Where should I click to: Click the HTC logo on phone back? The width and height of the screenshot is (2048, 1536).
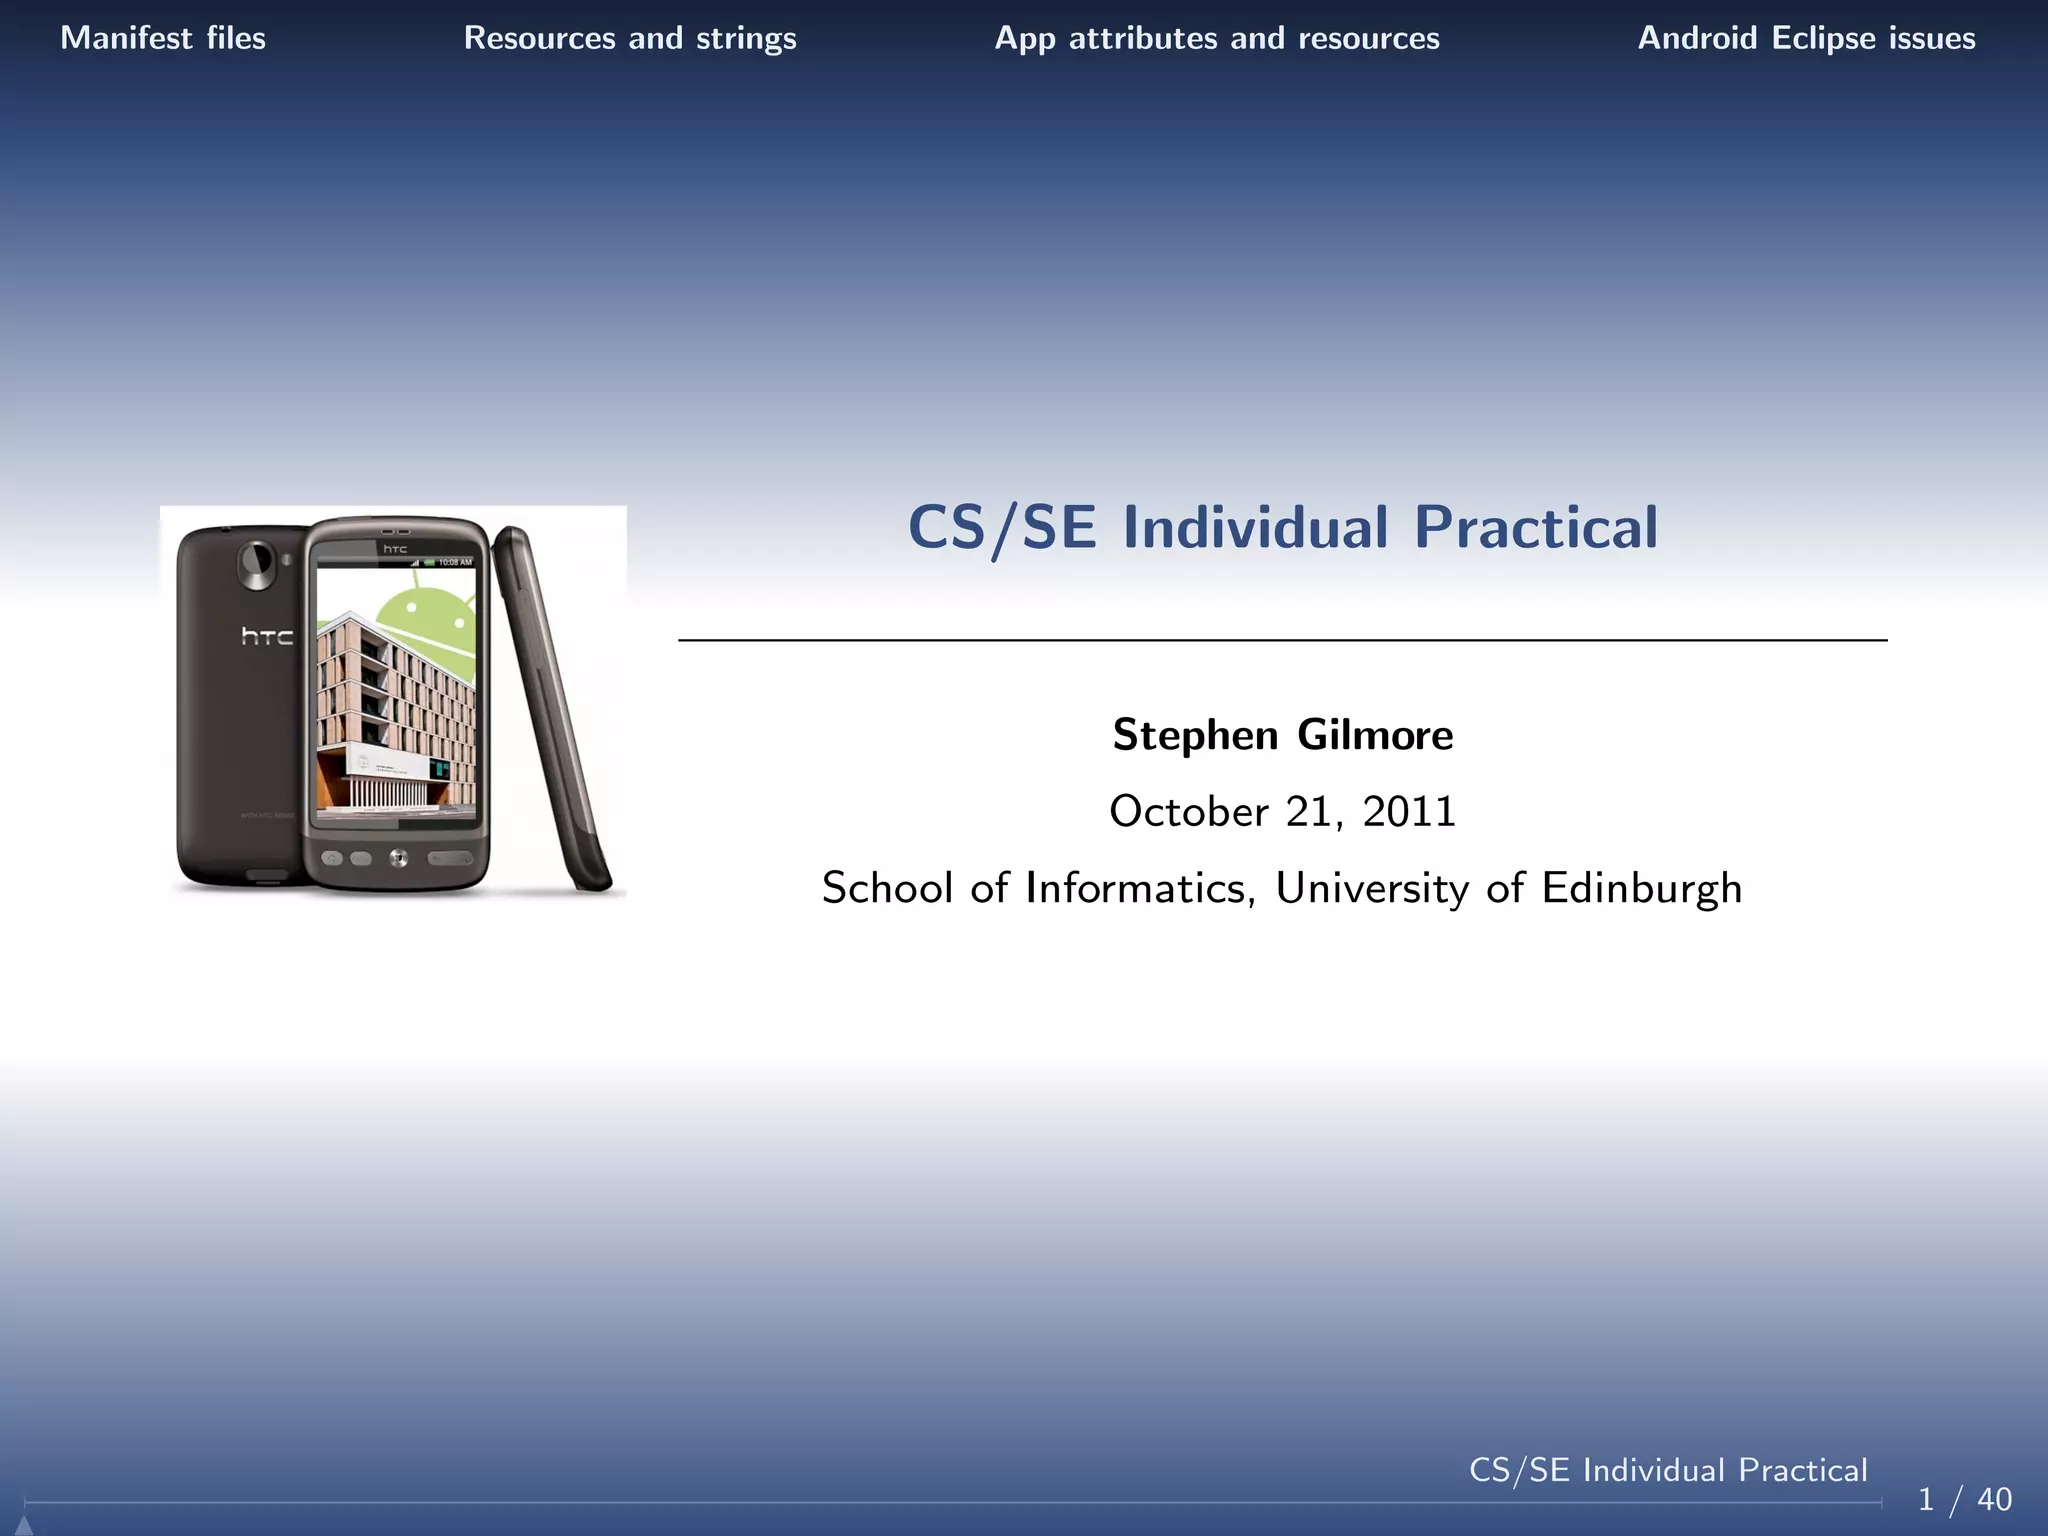tap(266, 636)
